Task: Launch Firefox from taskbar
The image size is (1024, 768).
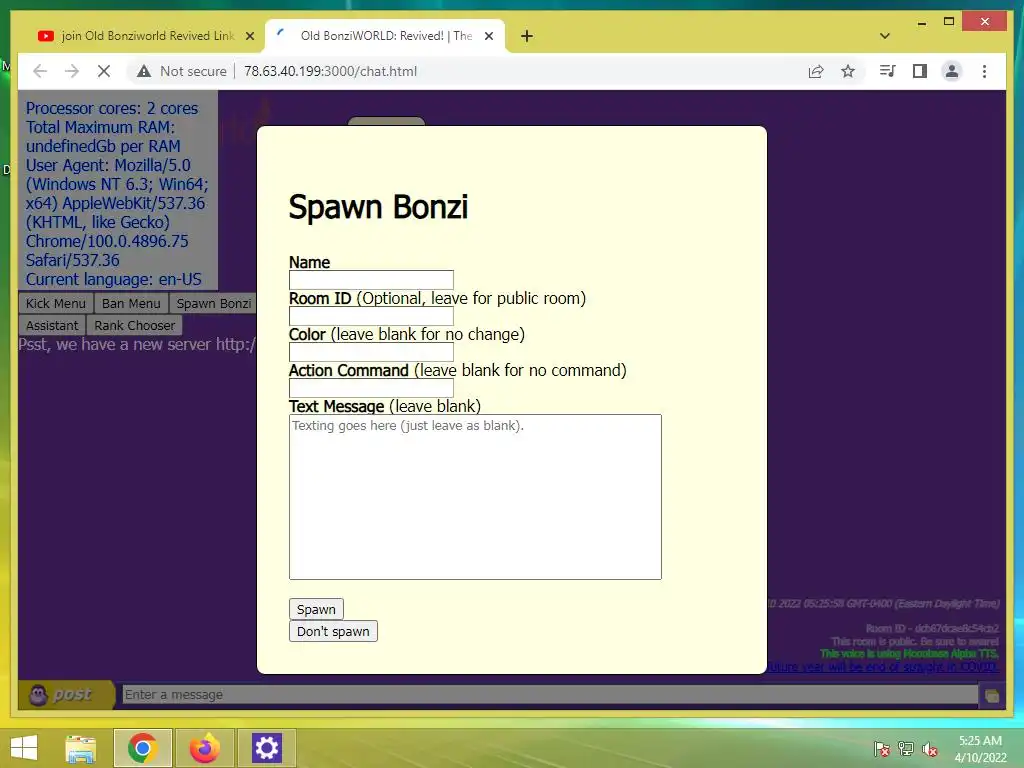Action: coord(204,748)
